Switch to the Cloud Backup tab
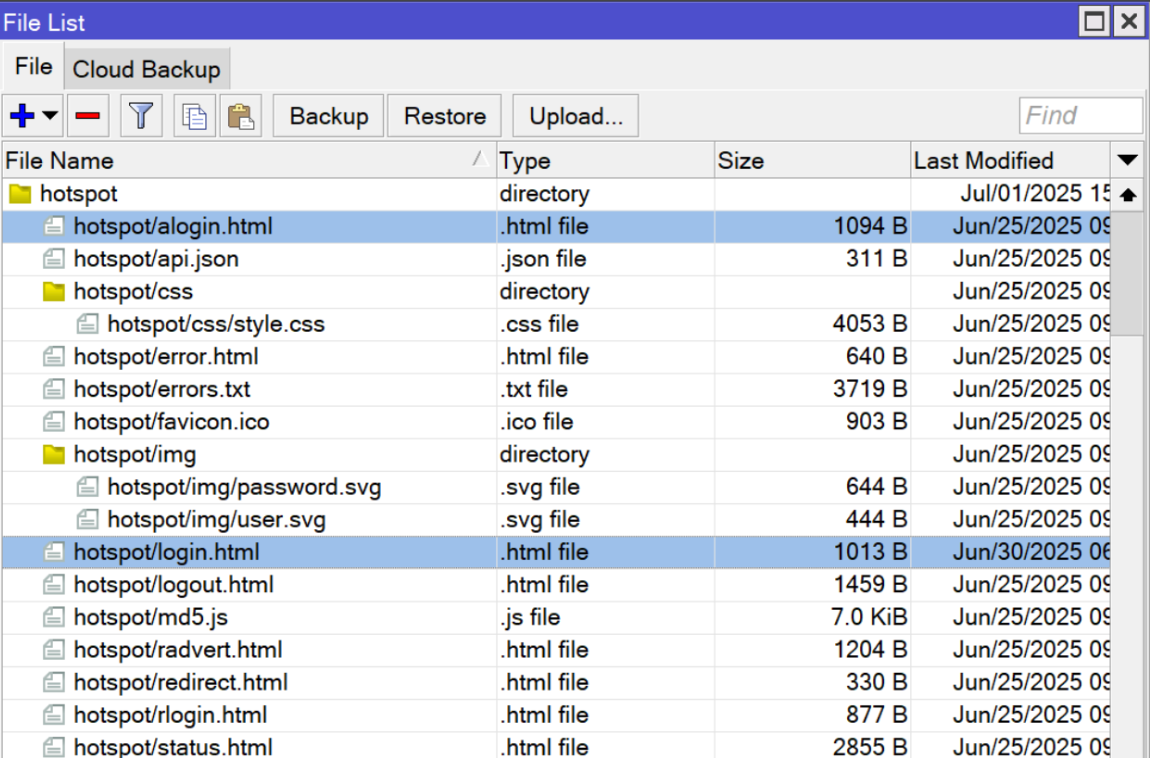1150x758 pixels. pos(146,67)
